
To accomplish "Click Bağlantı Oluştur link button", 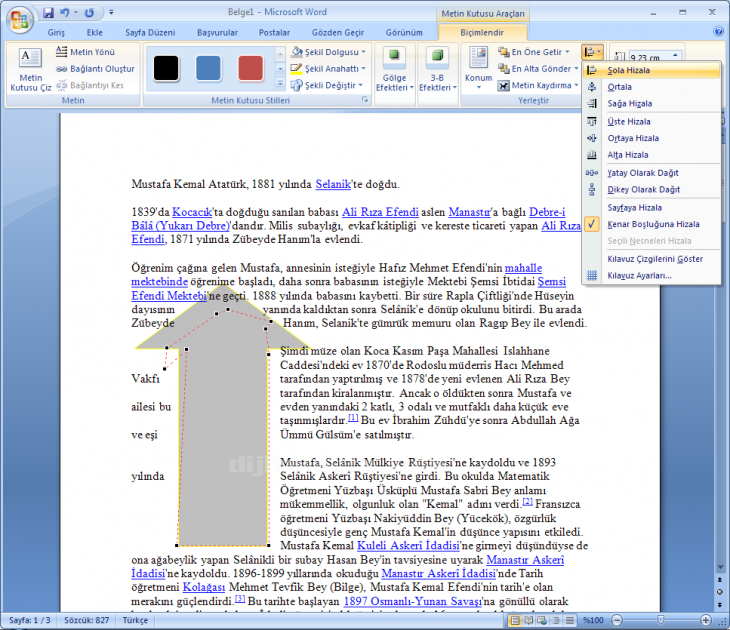I will (x=95, y=69).
